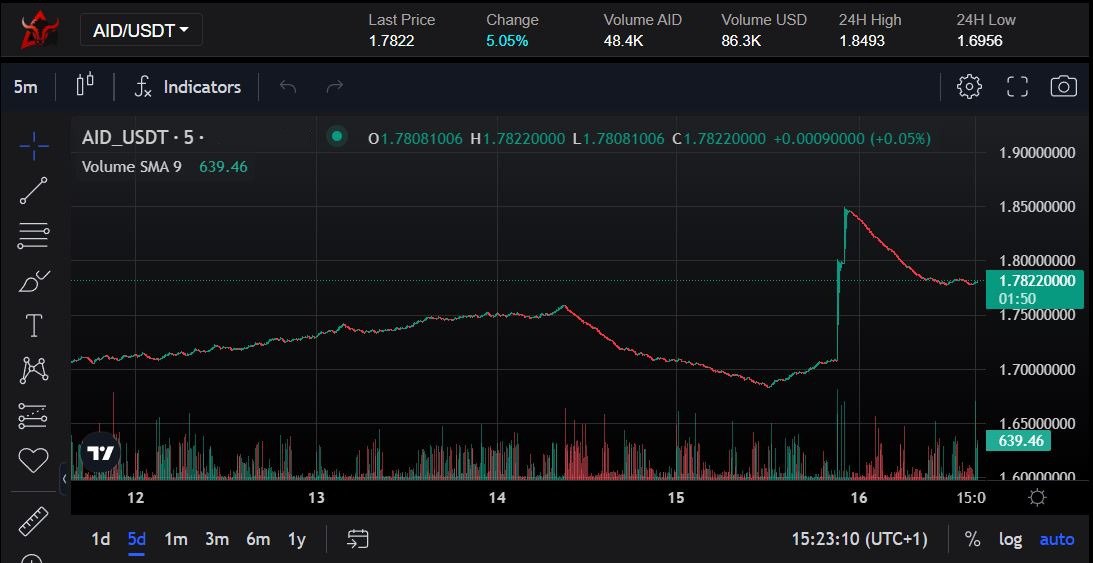This screenshot has height=563, width=1093.
Task: Set range to 1y
Action: tap(297, 539)
